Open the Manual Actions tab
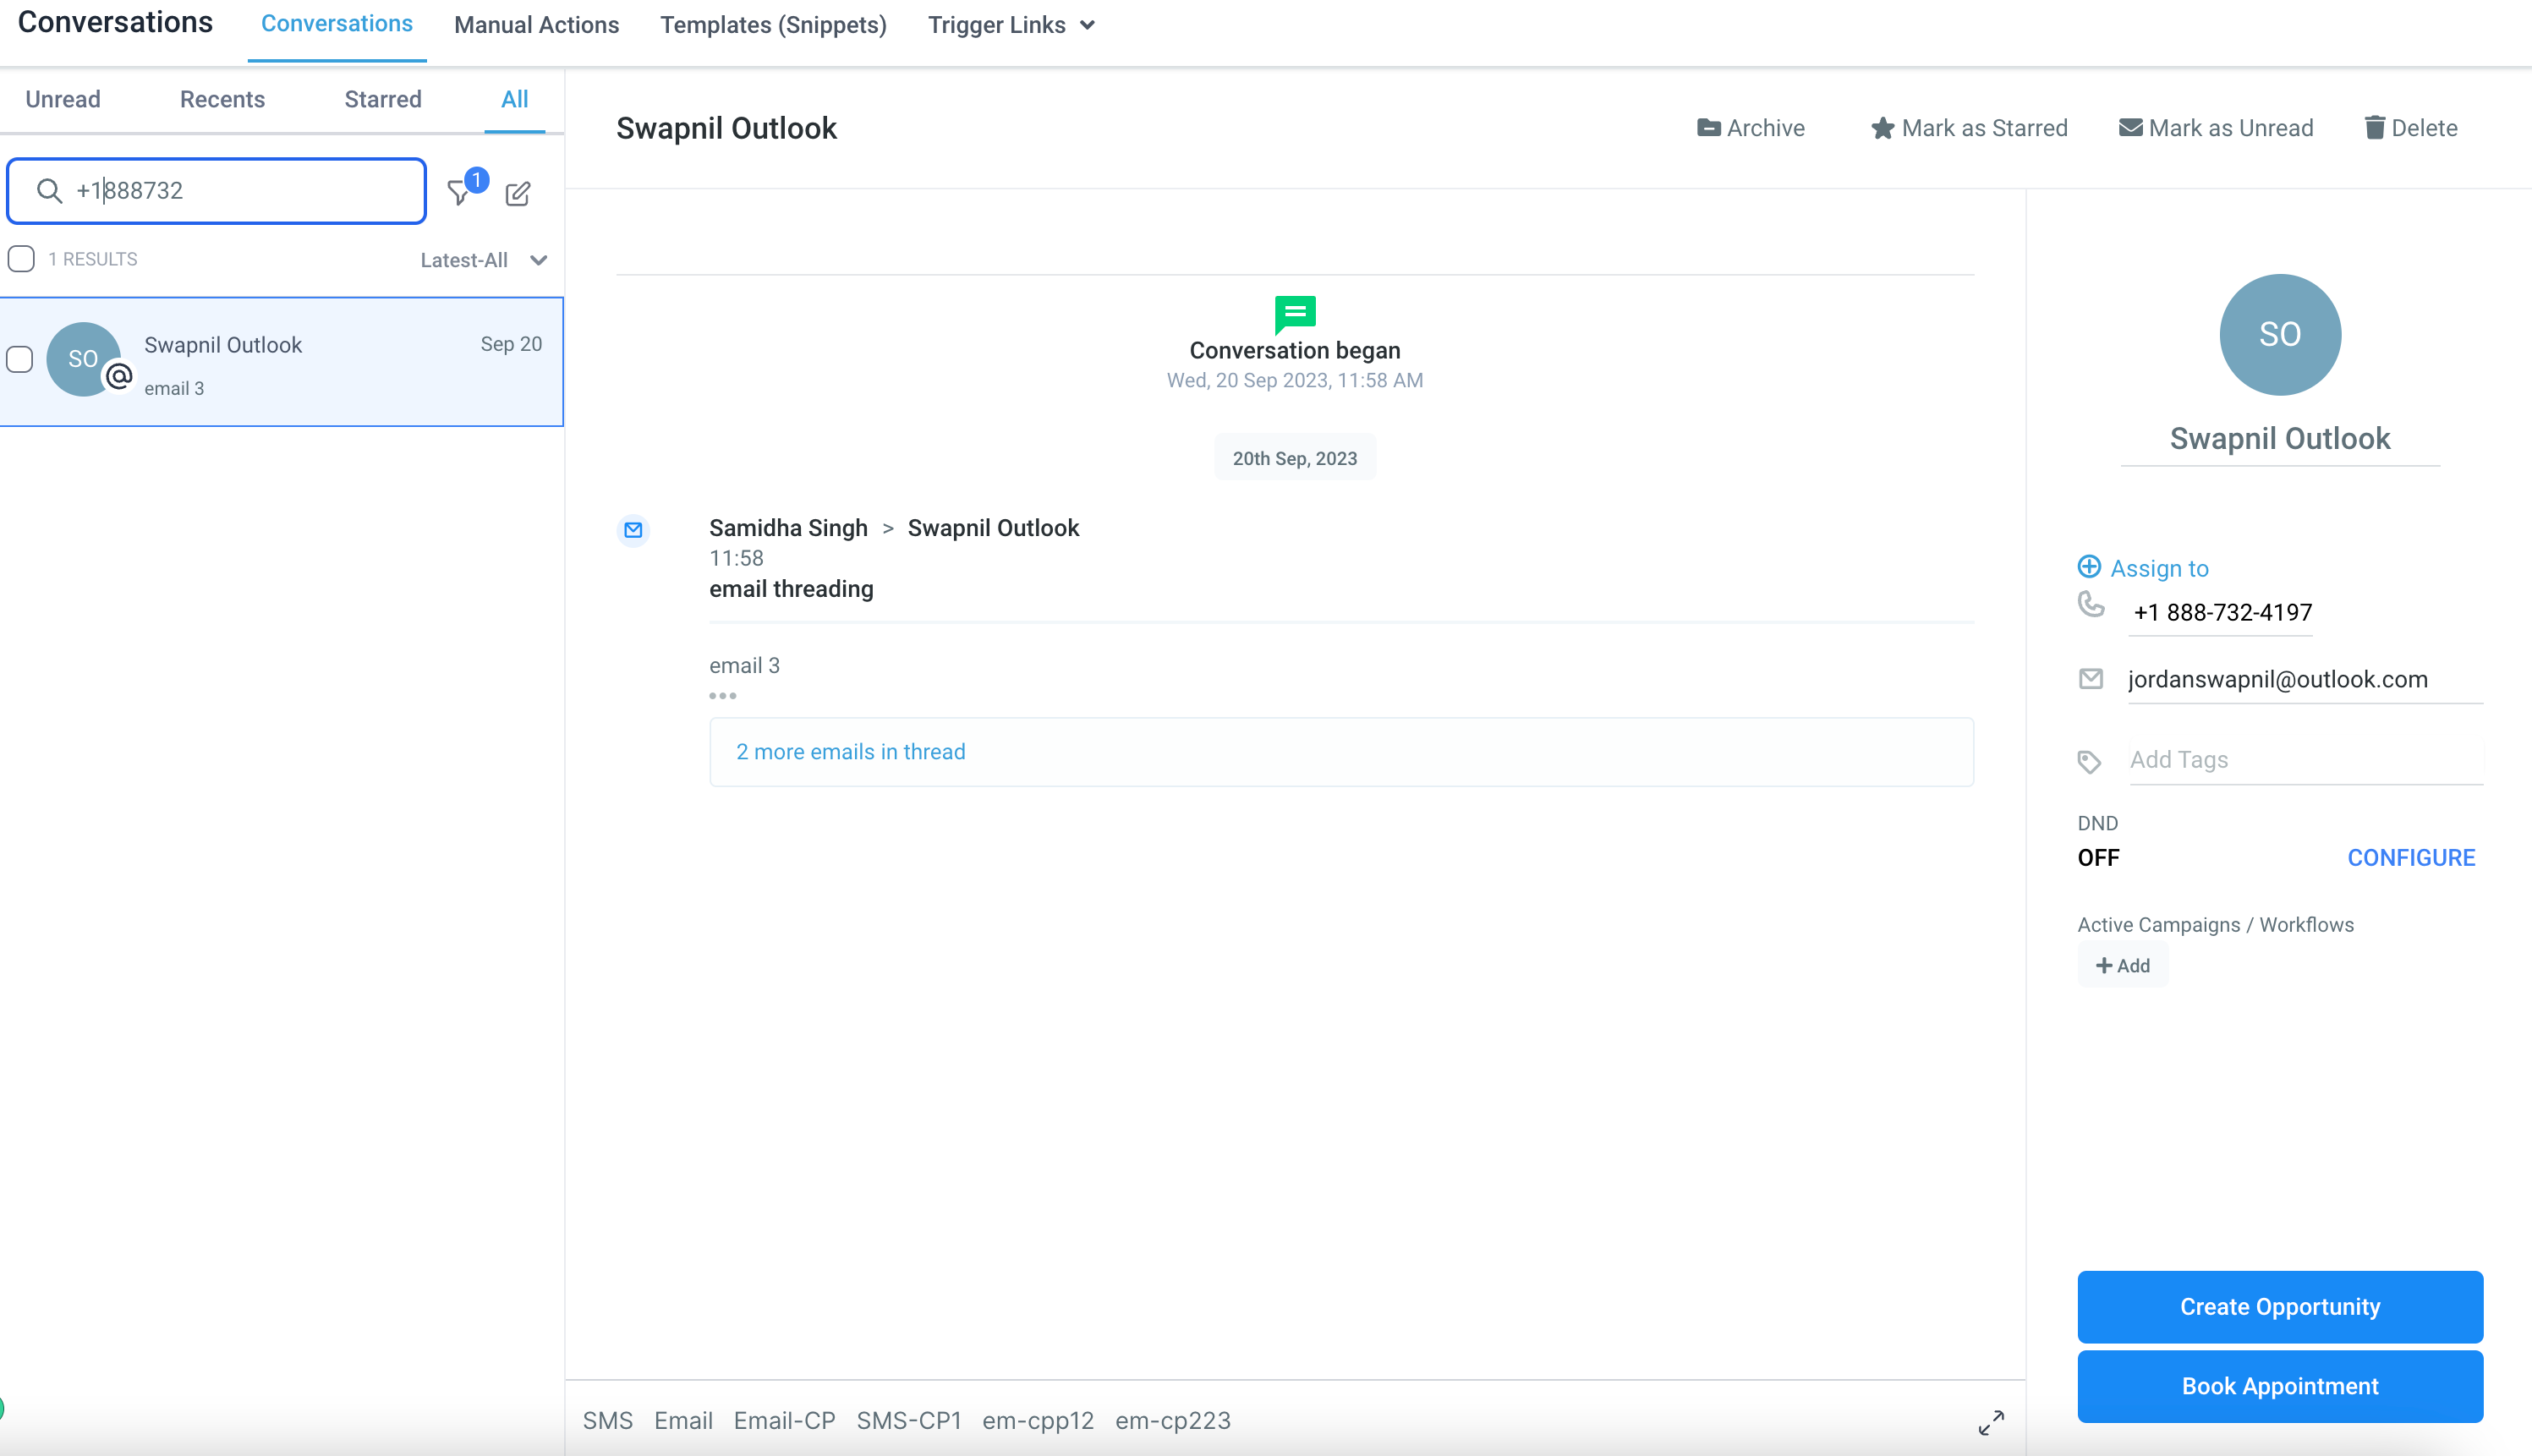2532x1456 pixels. [536, 25]
